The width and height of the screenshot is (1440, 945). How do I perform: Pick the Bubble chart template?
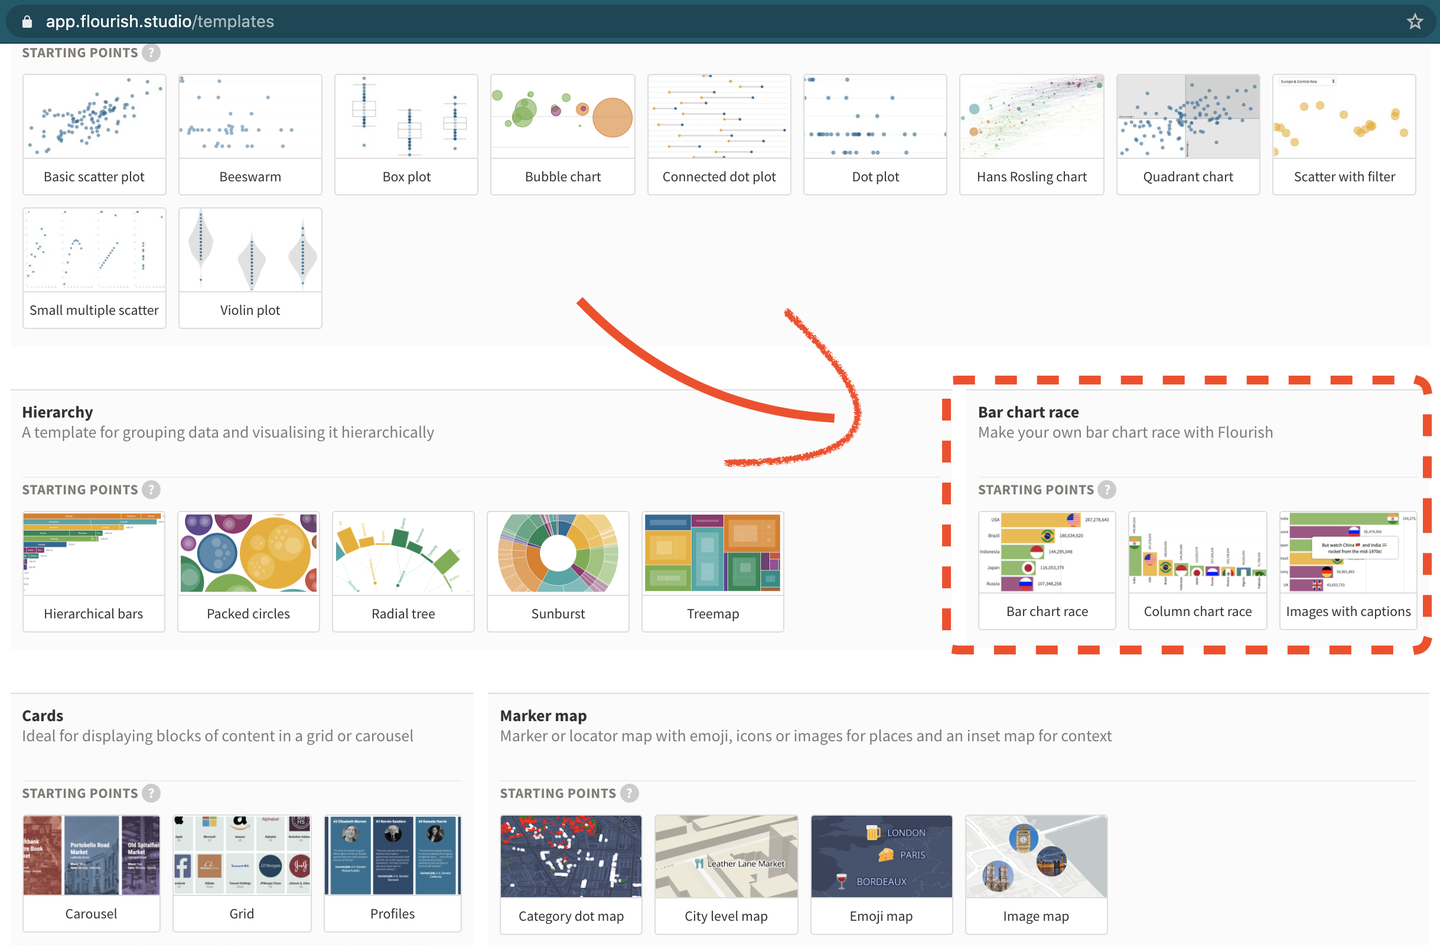point(563,134)
